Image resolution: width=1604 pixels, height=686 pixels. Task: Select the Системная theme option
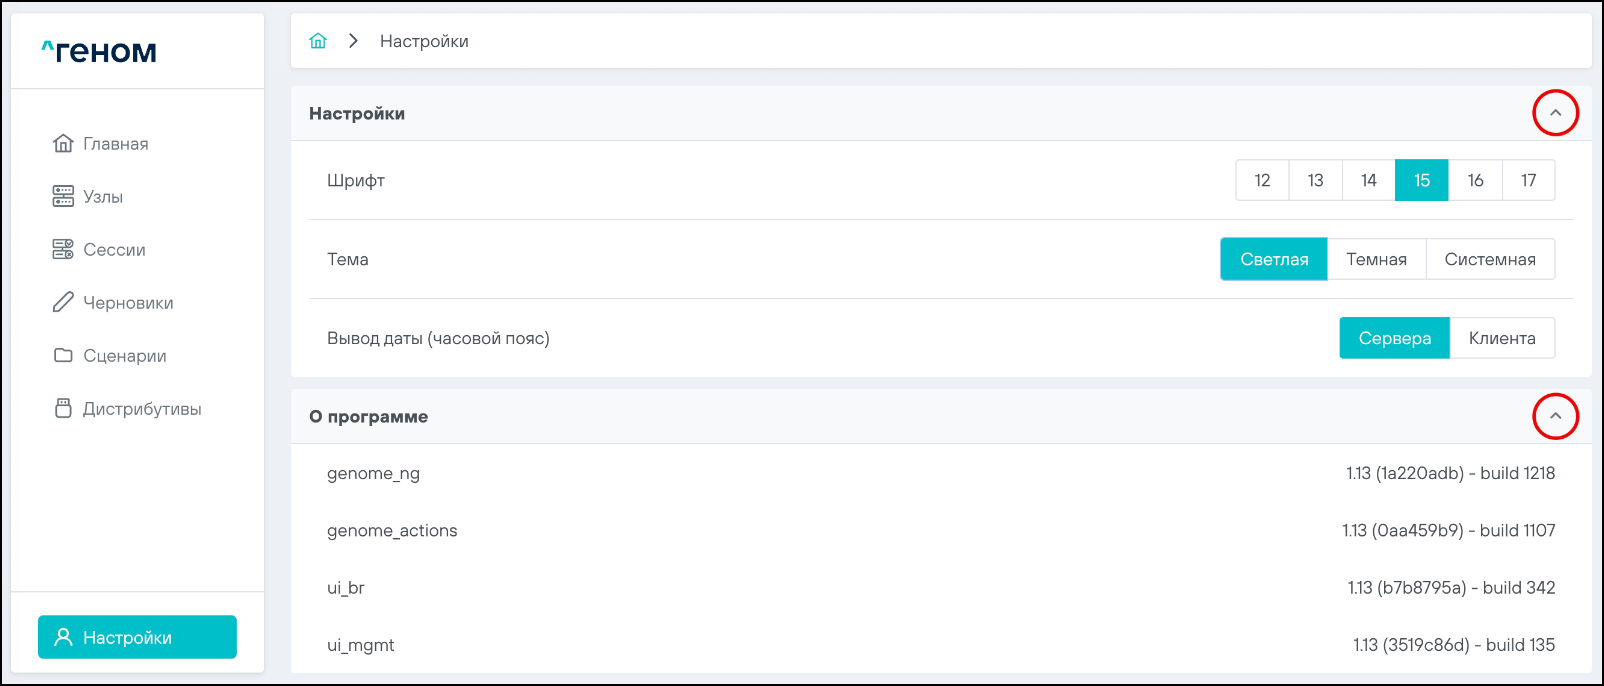pyautogui.click(x=1489, y=259)
